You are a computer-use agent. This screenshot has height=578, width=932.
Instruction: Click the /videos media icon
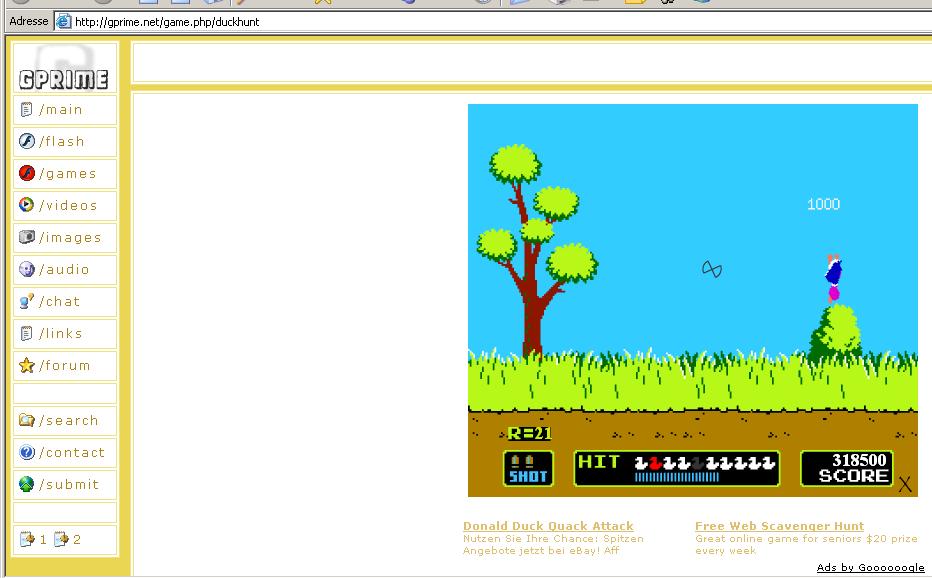pyautogui.click(x=27, y=206)
